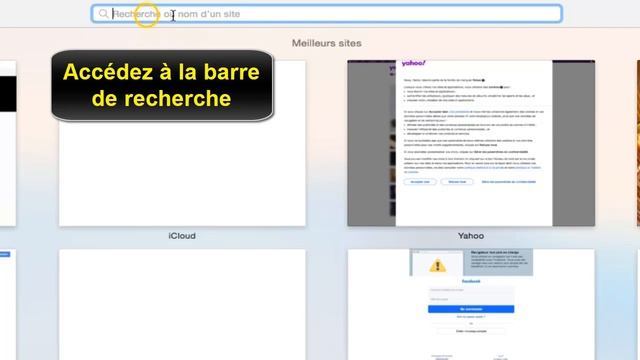Open the iCloud top site thumbnail

182,143
